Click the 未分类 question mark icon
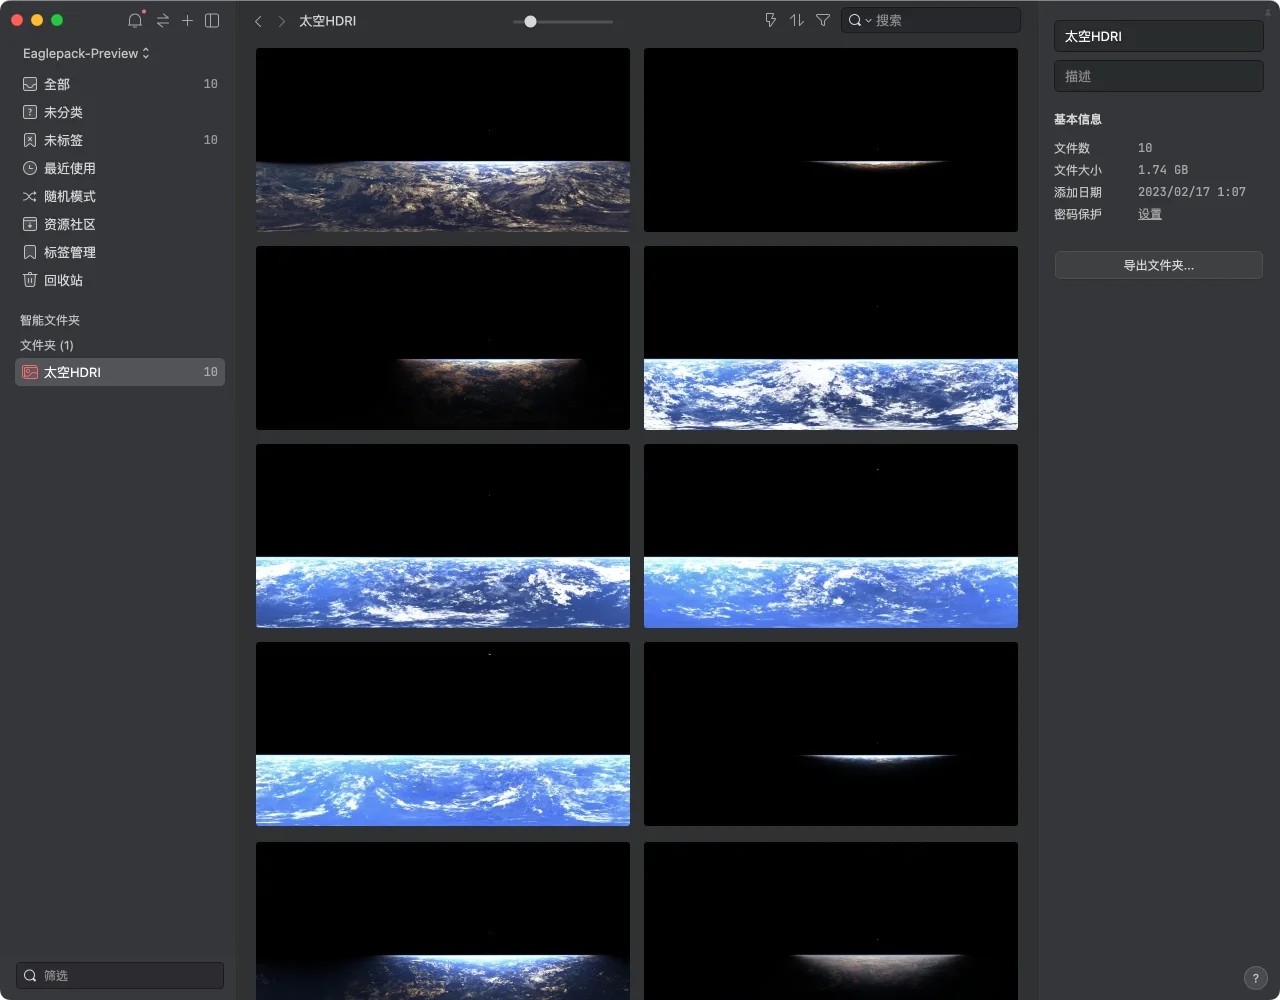Viewport: 1280px width, 1000px height. [x=30, y=112]
